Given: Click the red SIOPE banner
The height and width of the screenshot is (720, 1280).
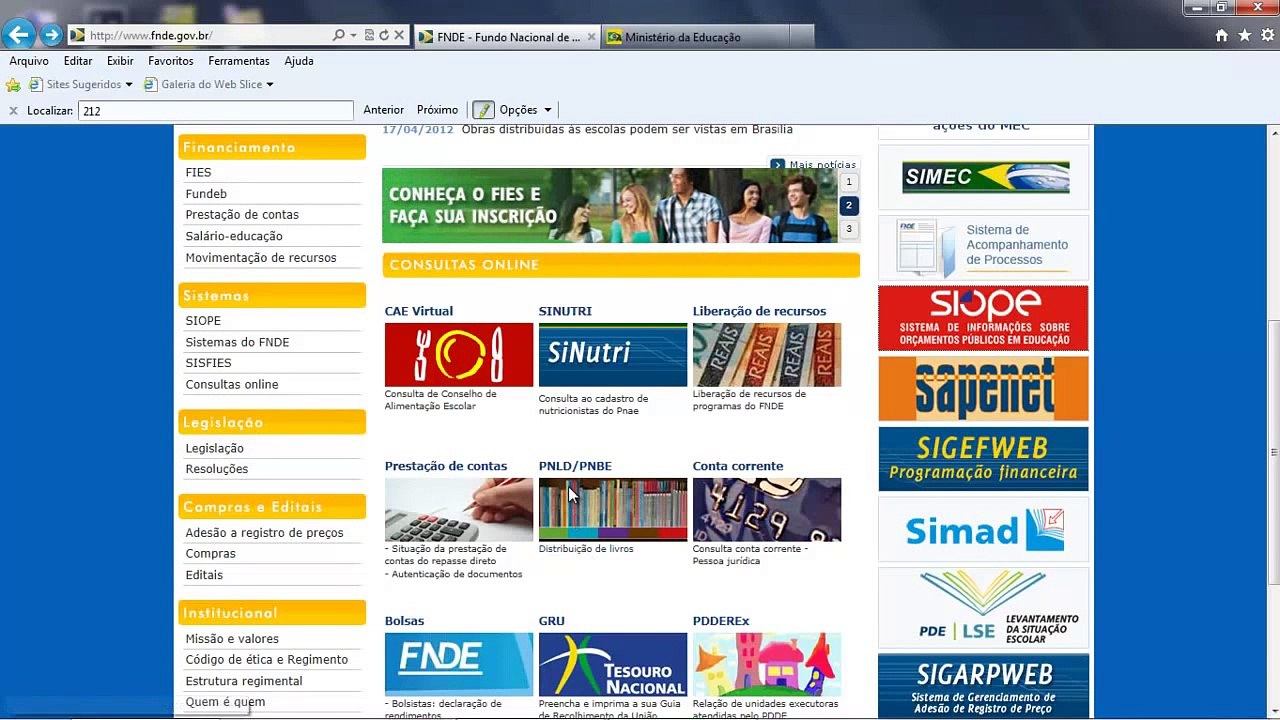Looking at the screenshot, I should [x=984, y=318].
